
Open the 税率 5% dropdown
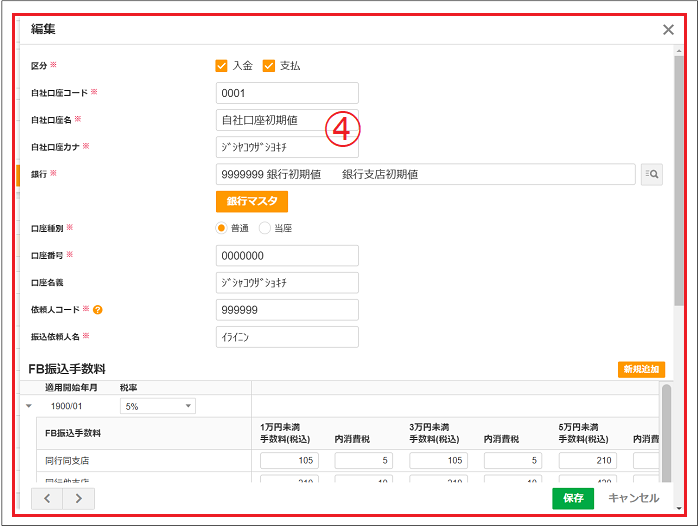pos(157,406)
